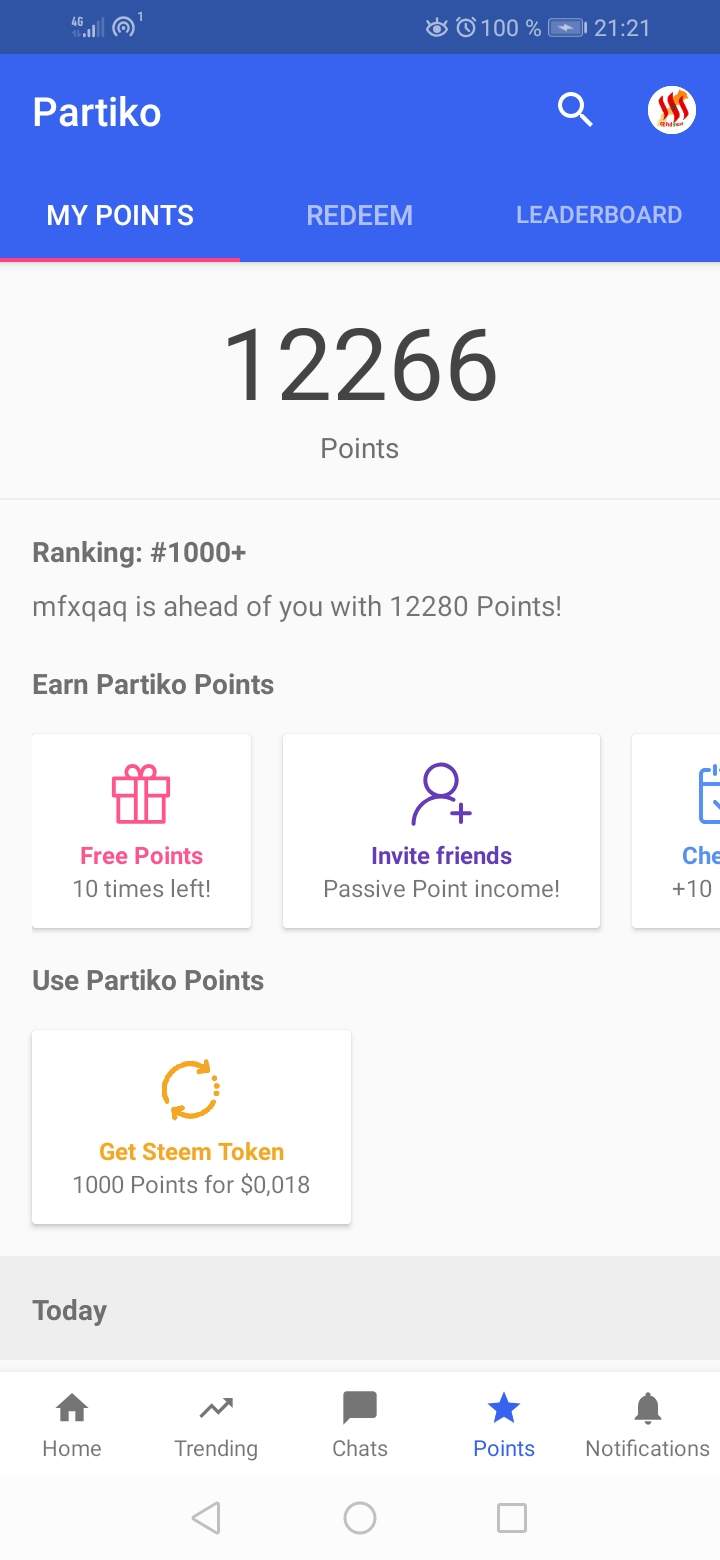Tap the Get Steem Token text
The width and height of the screenshot is (720, 1560).
click(191, 1152)
